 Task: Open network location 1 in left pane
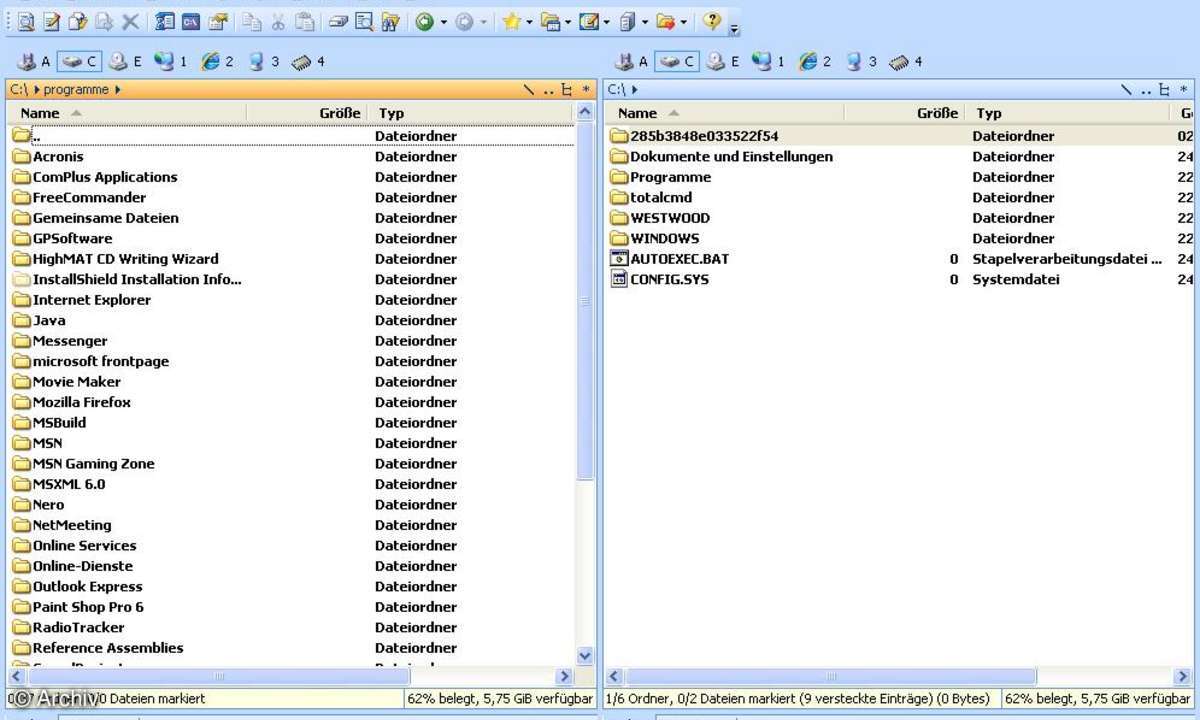pos(171,62)
